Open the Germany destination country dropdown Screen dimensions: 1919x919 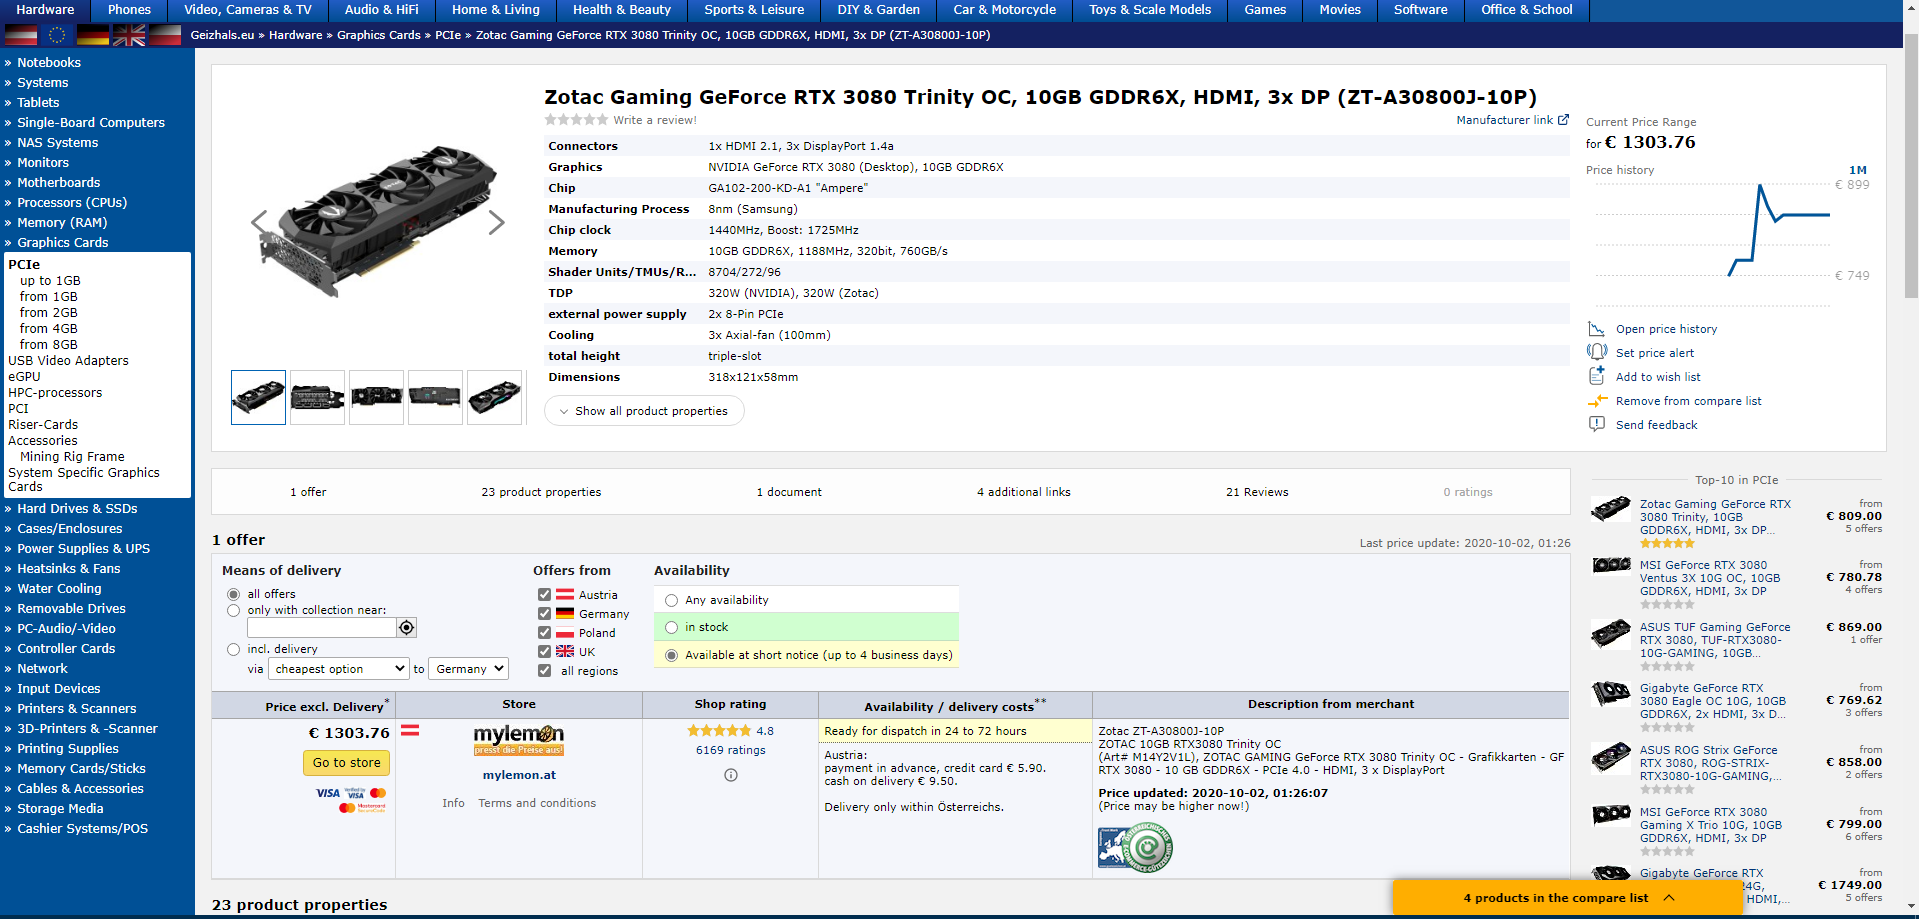(x=468, y=669)
